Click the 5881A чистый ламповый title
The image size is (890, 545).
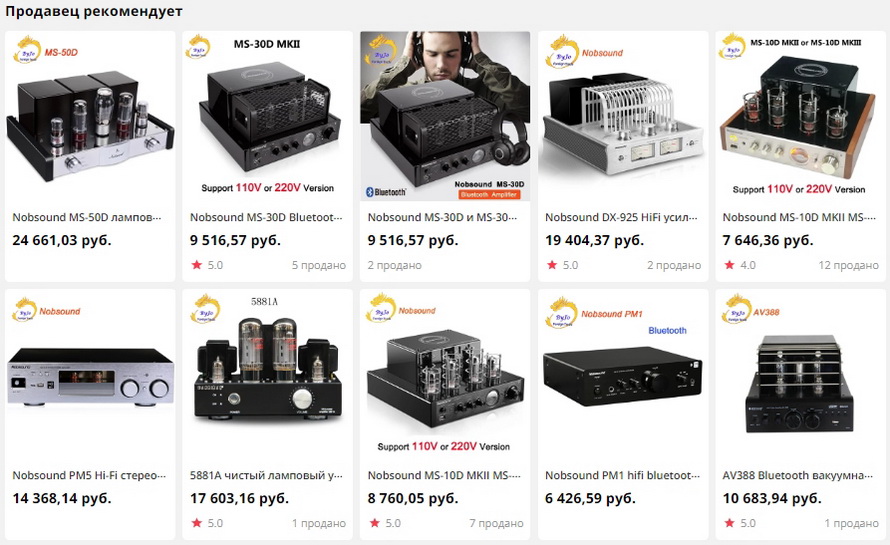266,476
